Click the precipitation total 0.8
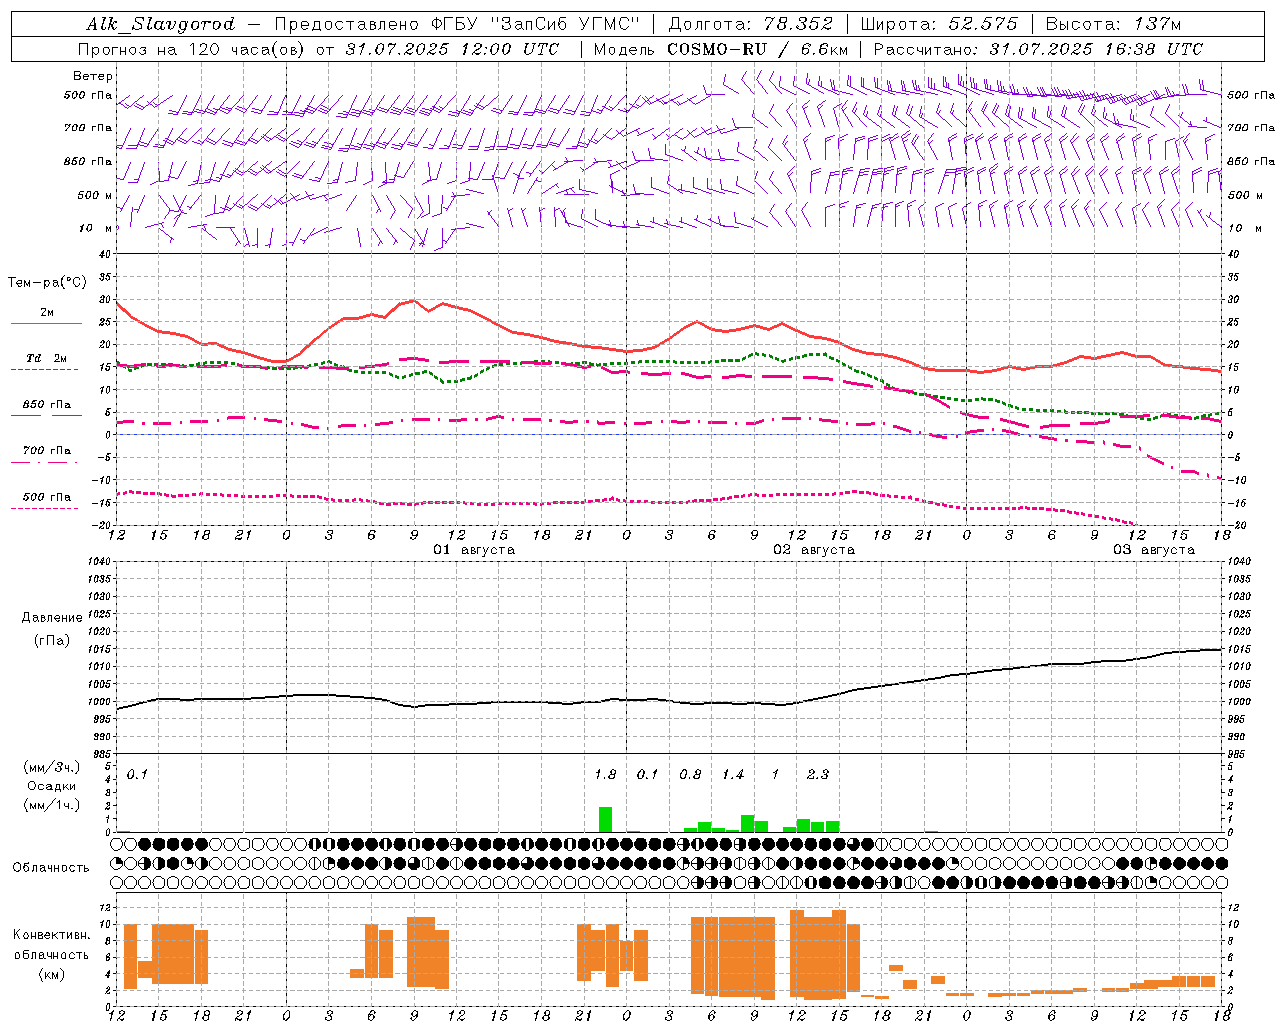 (x=690, y=775)
